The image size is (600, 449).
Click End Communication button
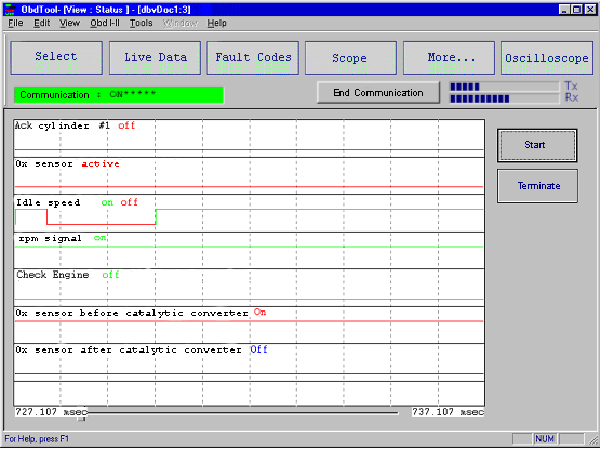tap(378, 93)
